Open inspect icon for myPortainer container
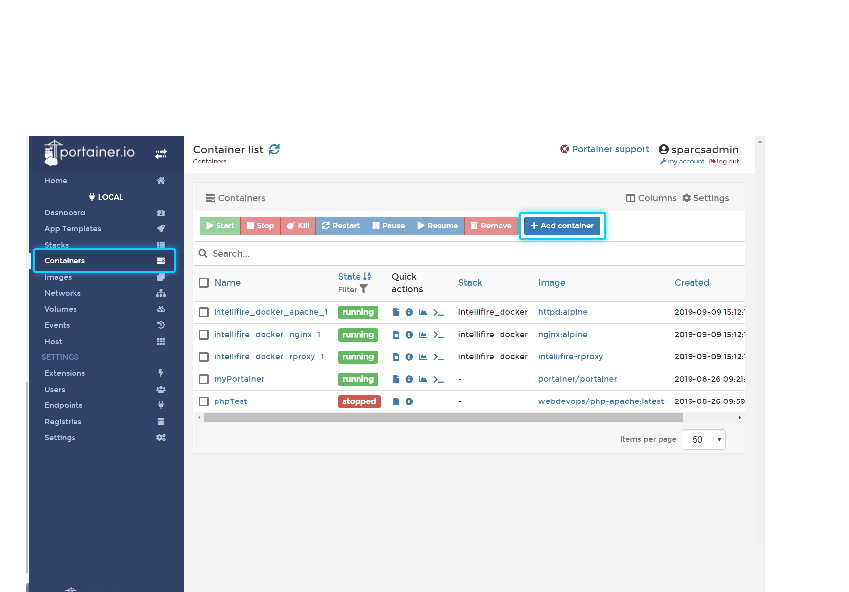The image size is (849, 592). 410,379
